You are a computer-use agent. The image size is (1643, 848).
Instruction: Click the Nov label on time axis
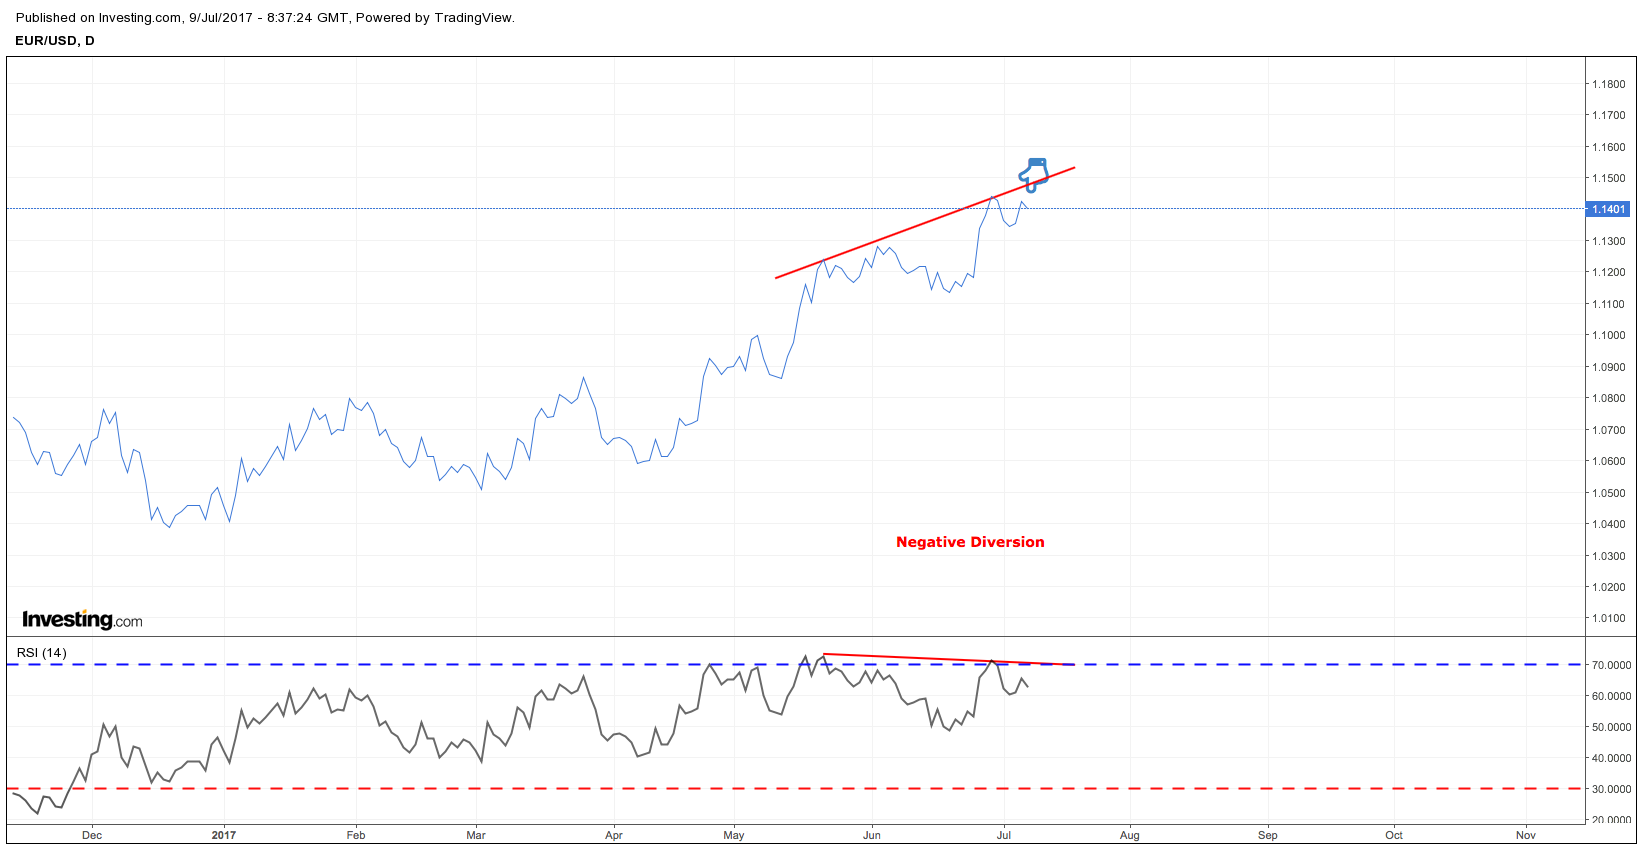point(1526,835)
